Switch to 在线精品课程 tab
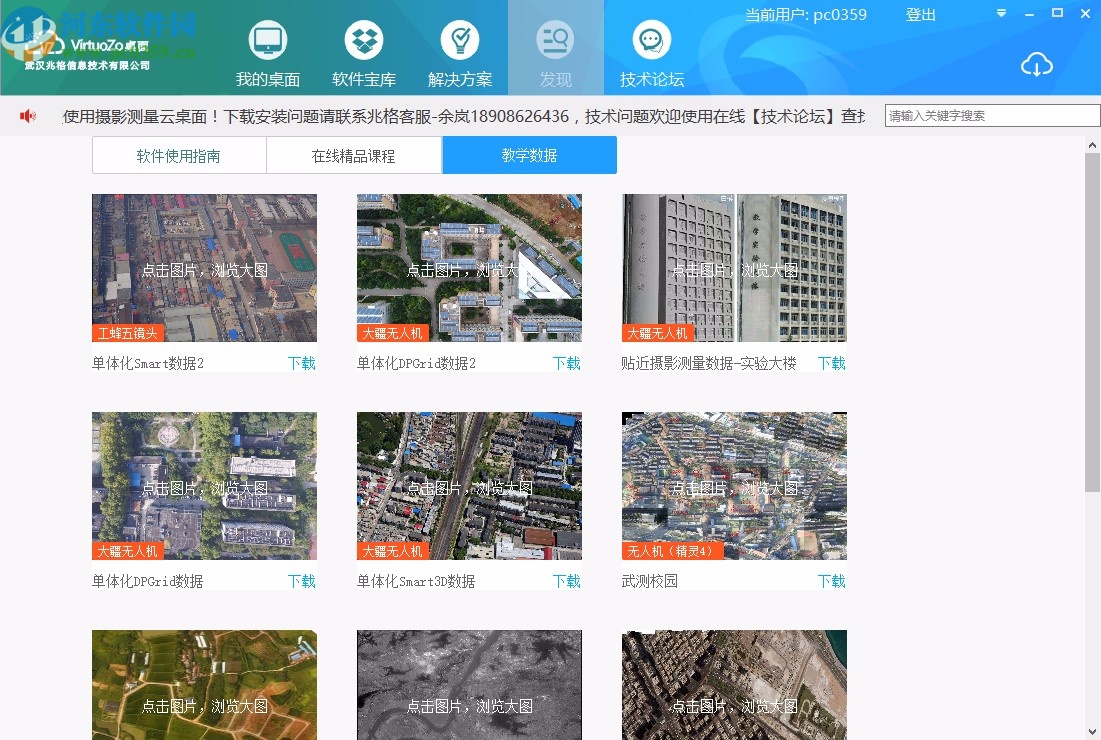 354,155
